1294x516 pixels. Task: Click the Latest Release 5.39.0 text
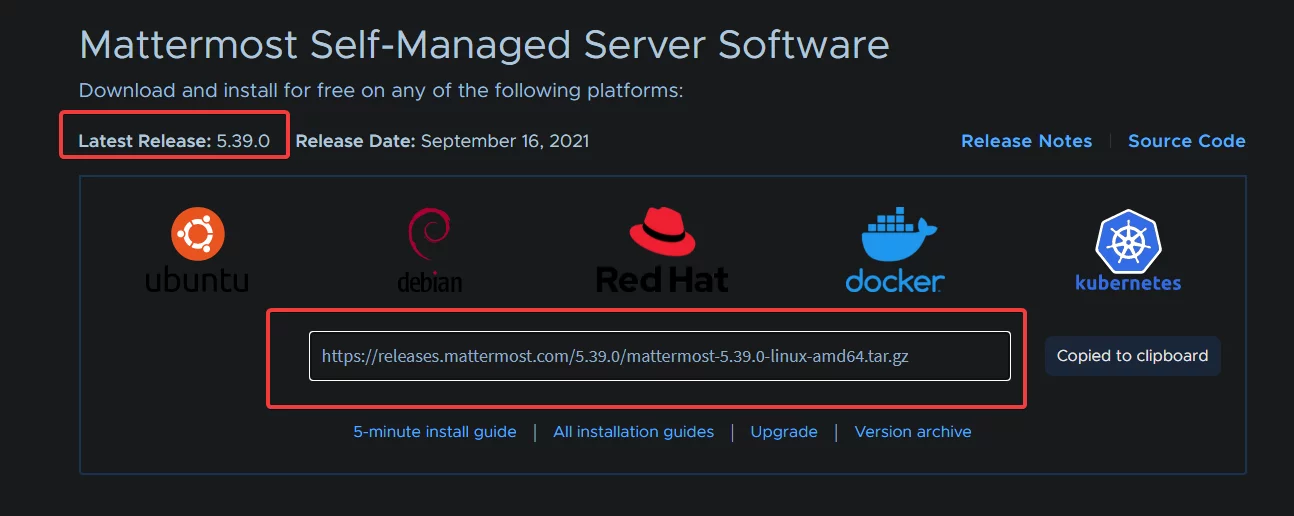tap(174, 141)
